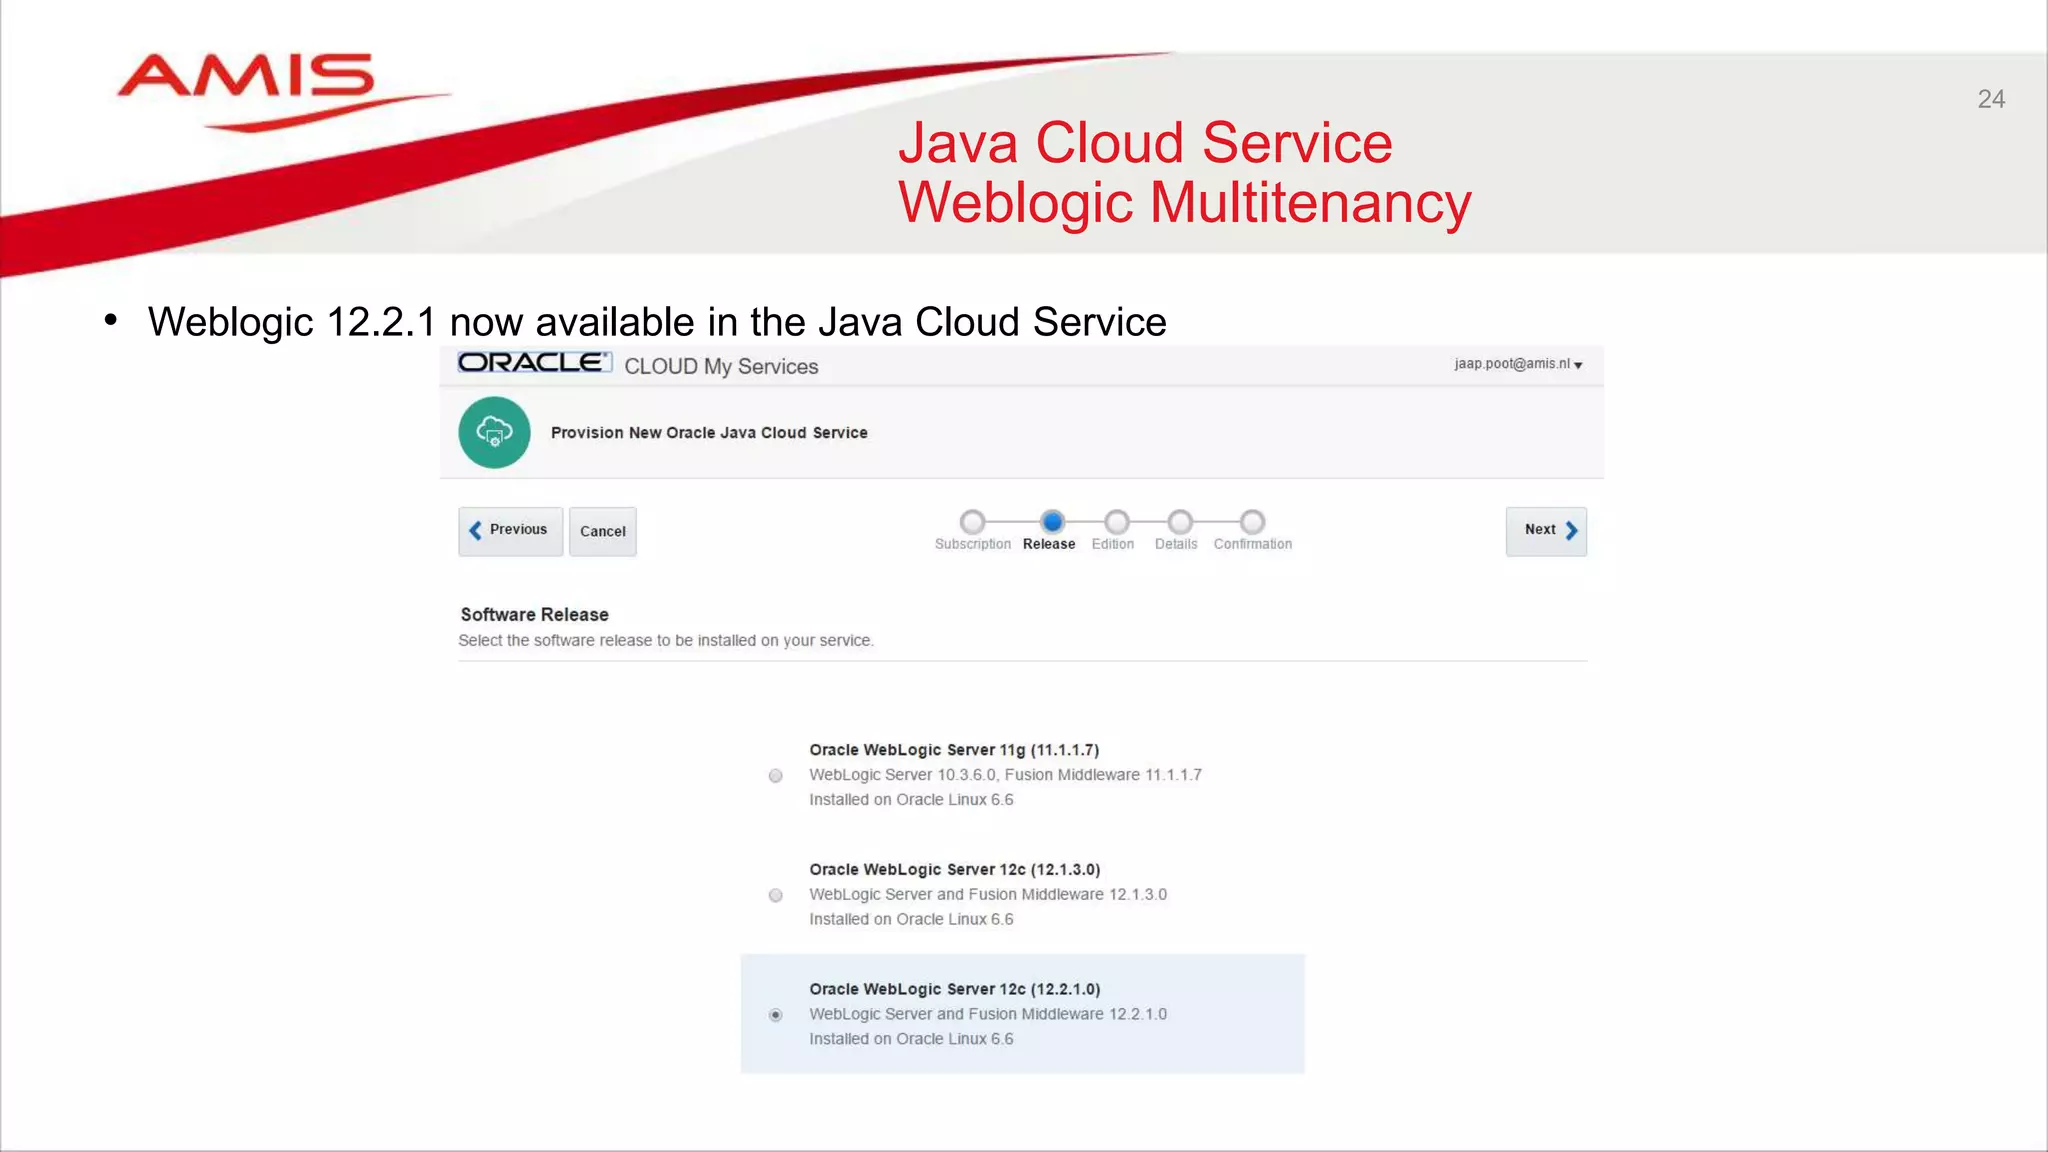Viewport: 2048px width, 1152px height.
Task: Click the 'Software Release' section heading
Action: 534,615
